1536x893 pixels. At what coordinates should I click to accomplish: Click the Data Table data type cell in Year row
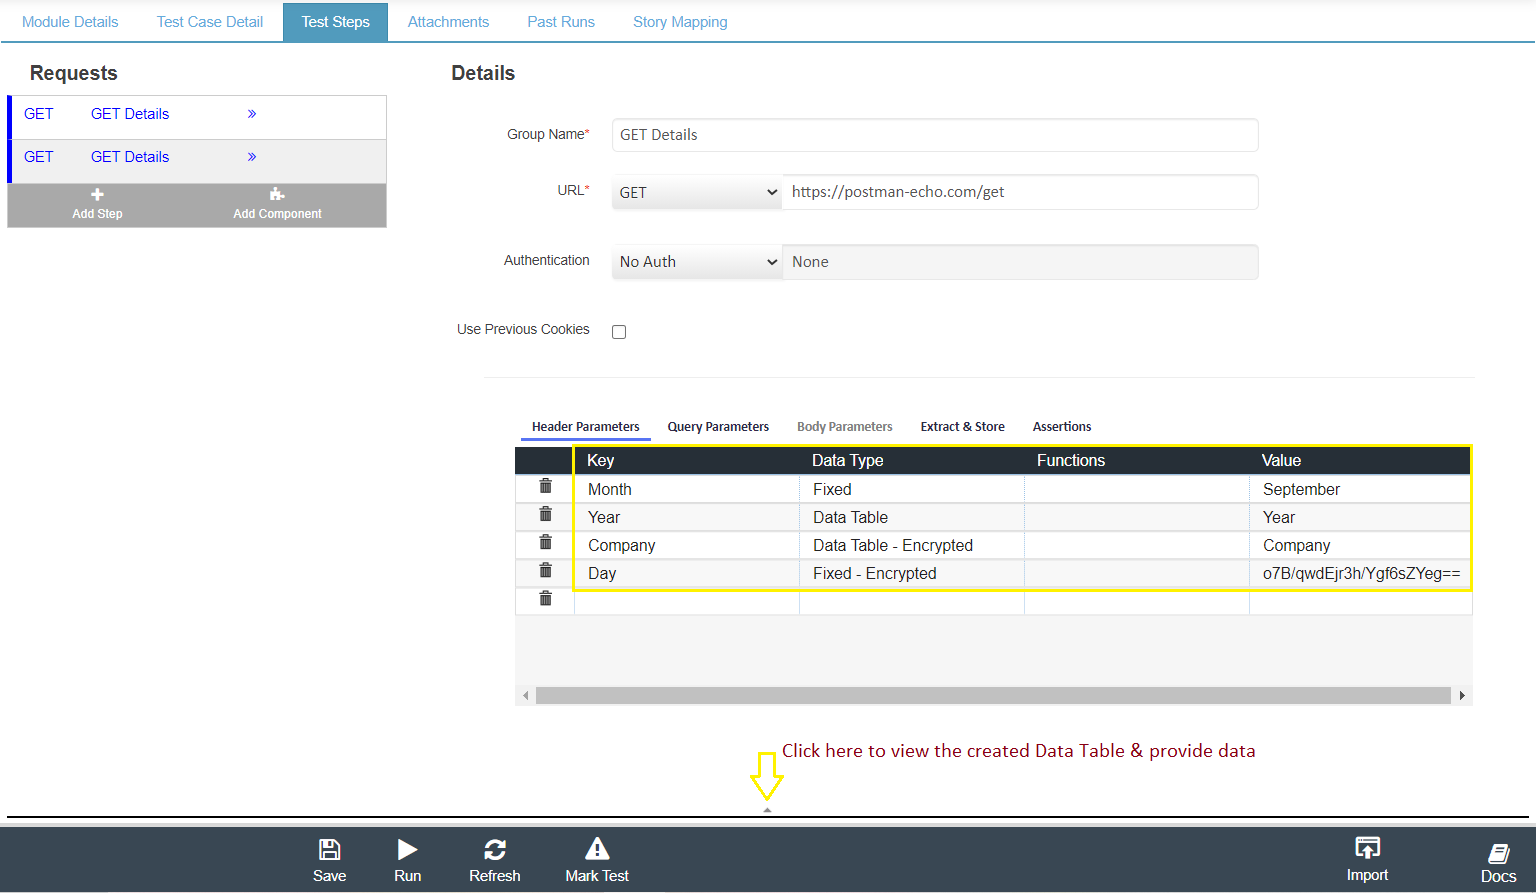point(912,517)
